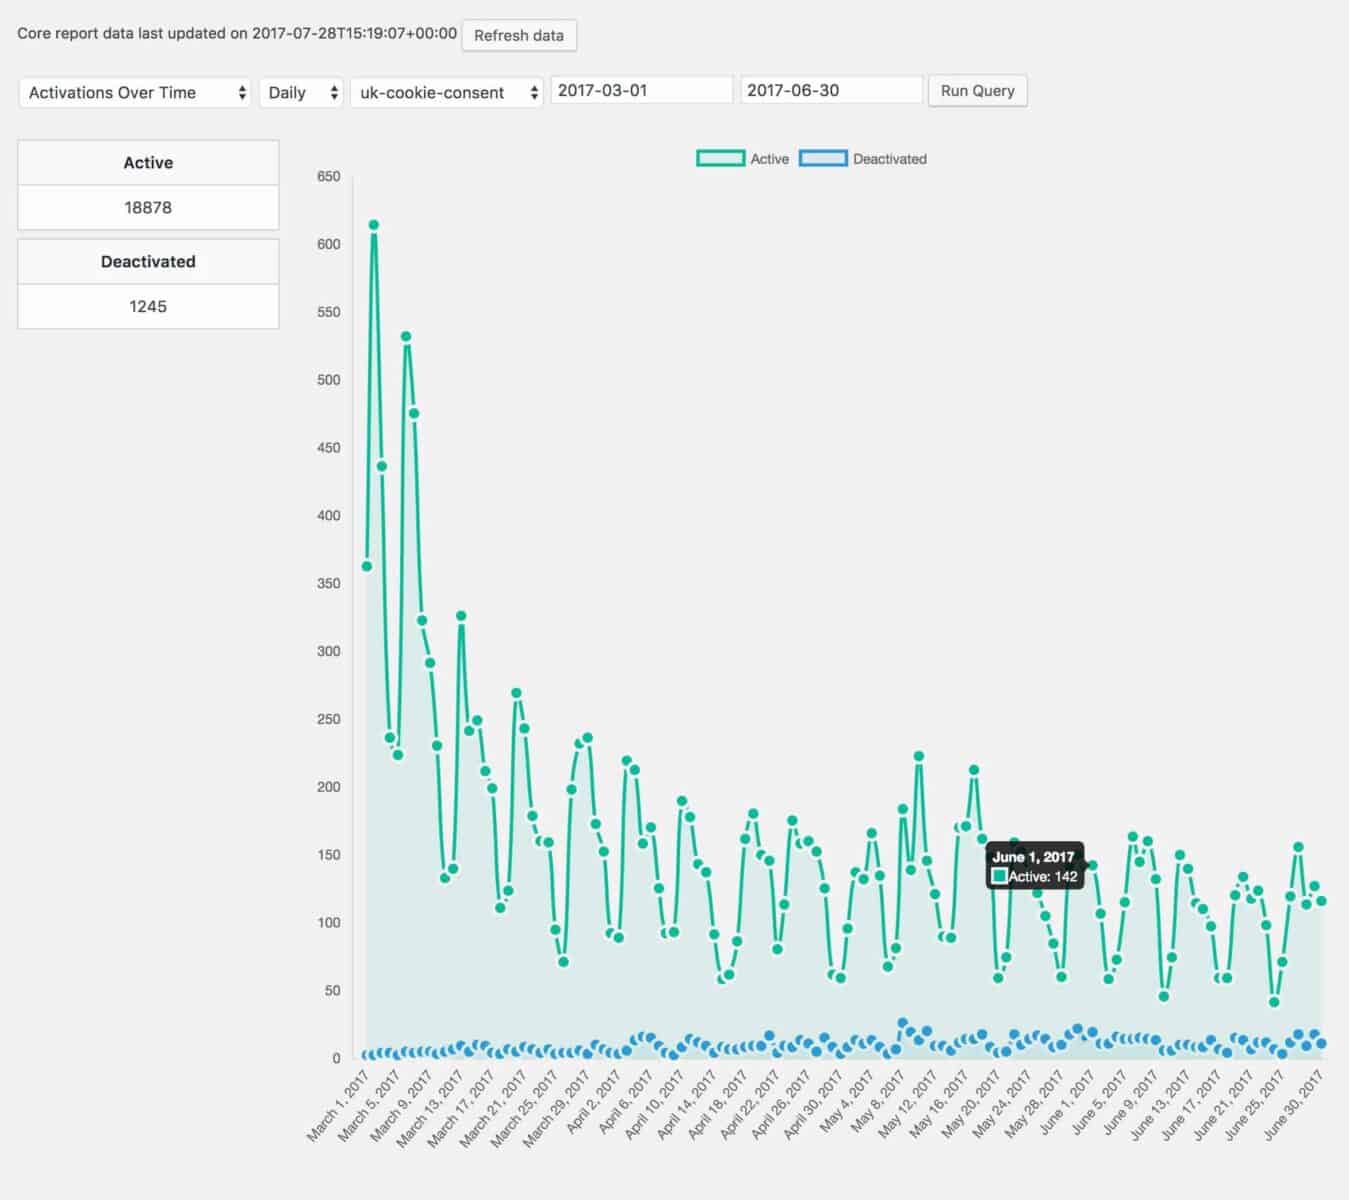The width and height of the screenshot is (1349, 1200).
Task: Click the end date field showing 2017-06-30
Action: (x=831, y=89)
